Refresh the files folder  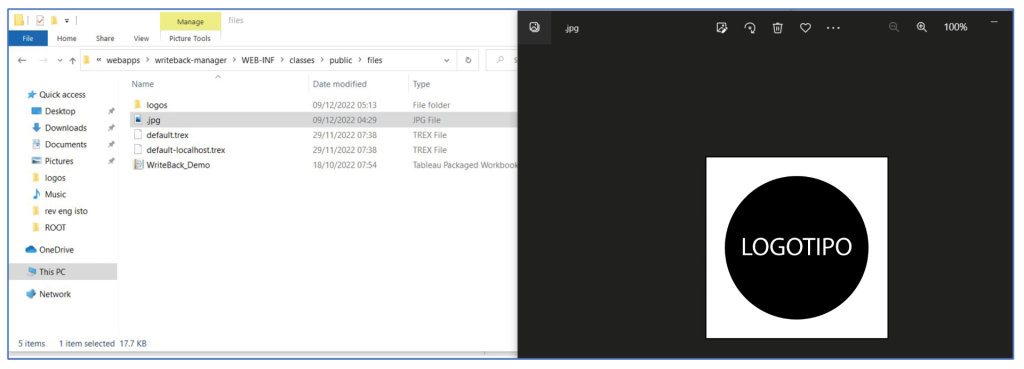[468, 60]
